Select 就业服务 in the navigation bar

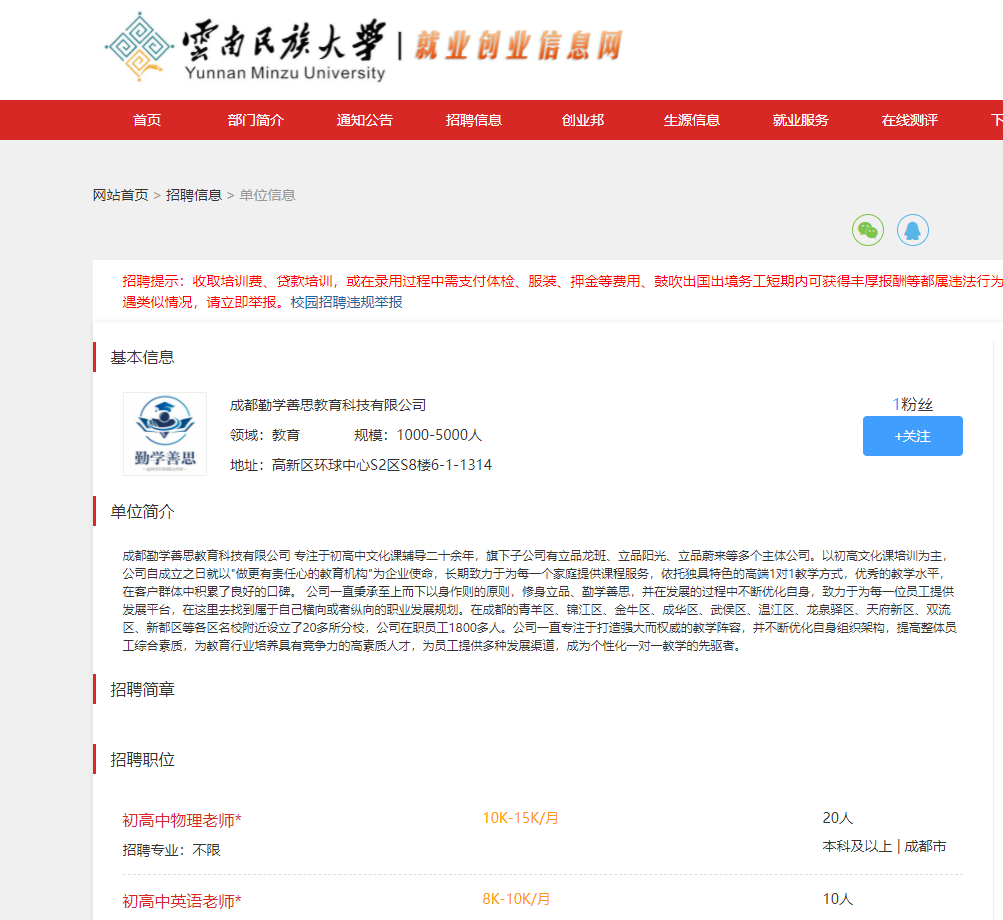(x=800, y=120)
